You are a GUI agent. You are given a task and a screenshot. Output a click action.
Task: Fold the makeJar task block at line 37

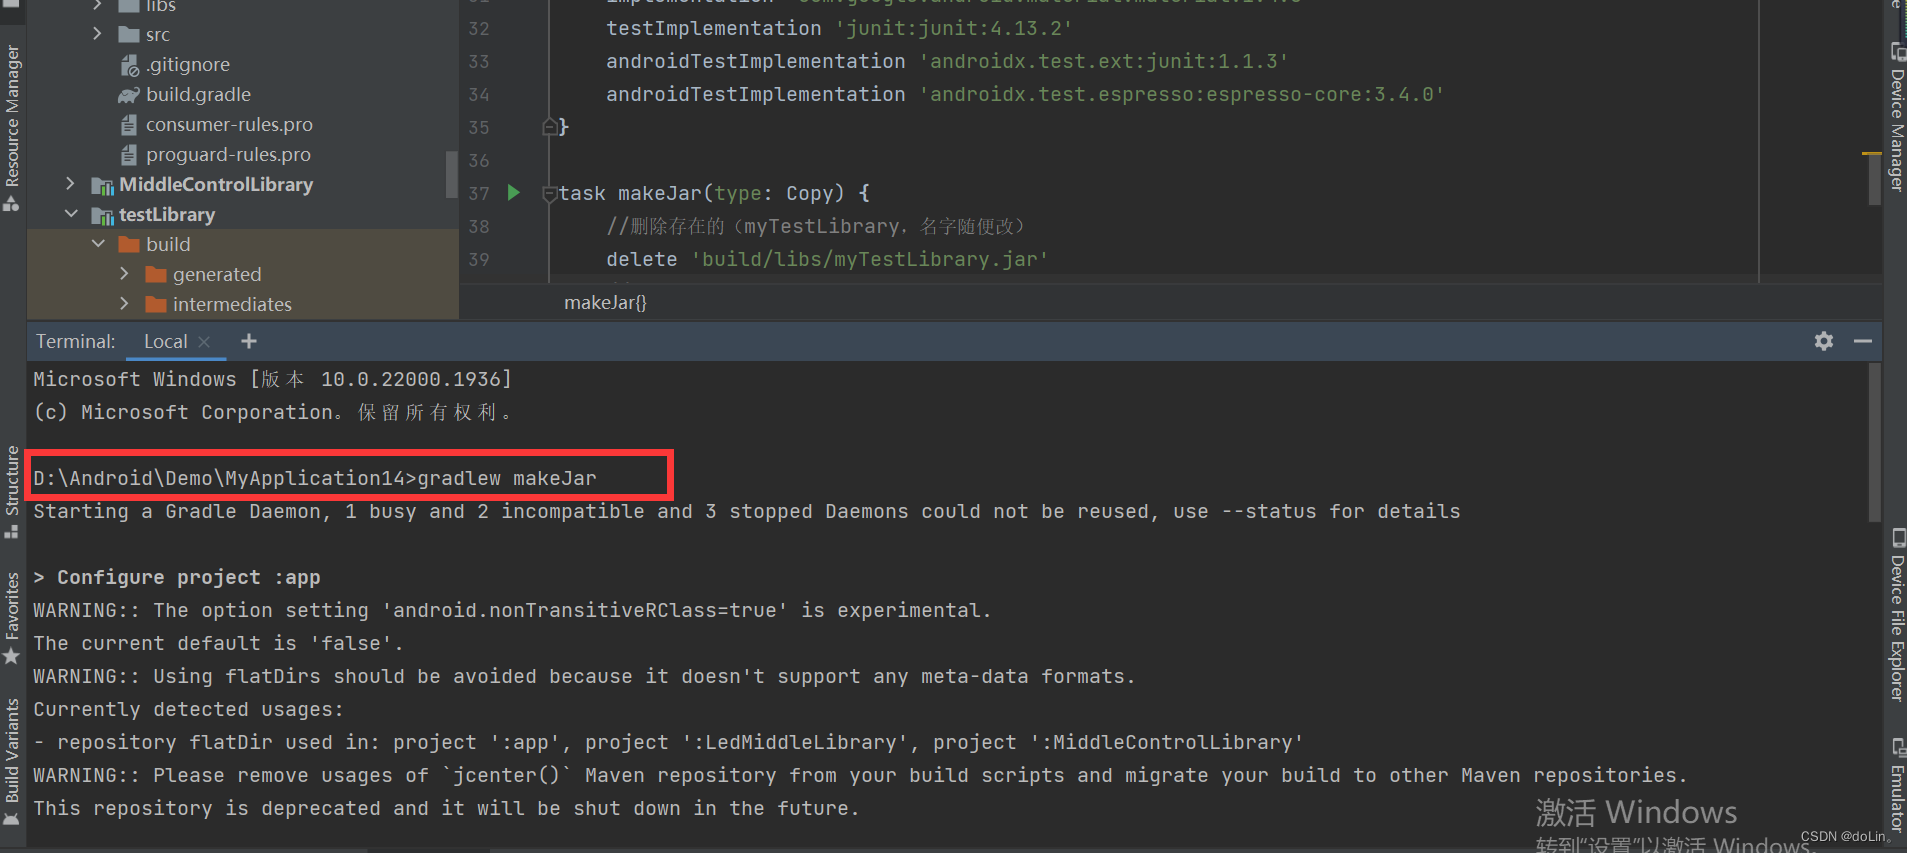point(549,193)
